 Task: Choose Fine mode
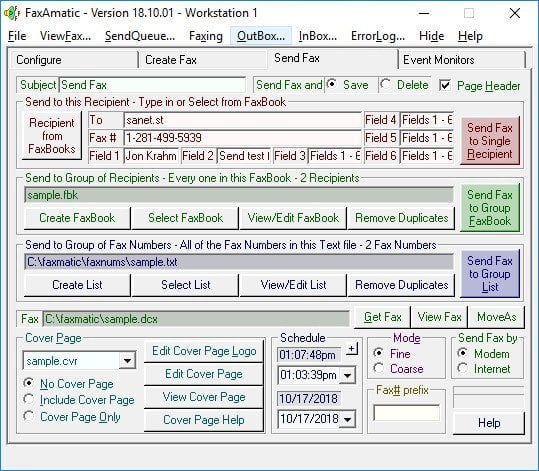click(392, 353)
